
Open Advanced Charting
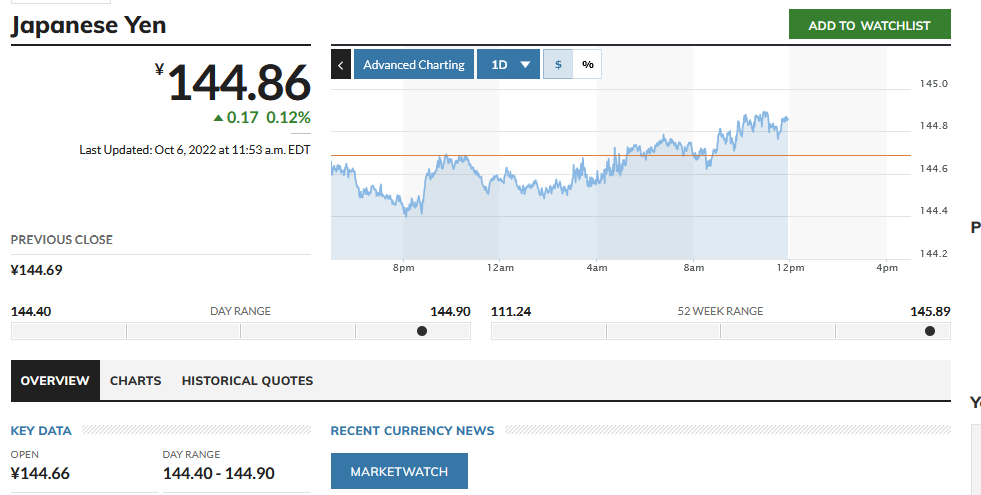point(414,64)
